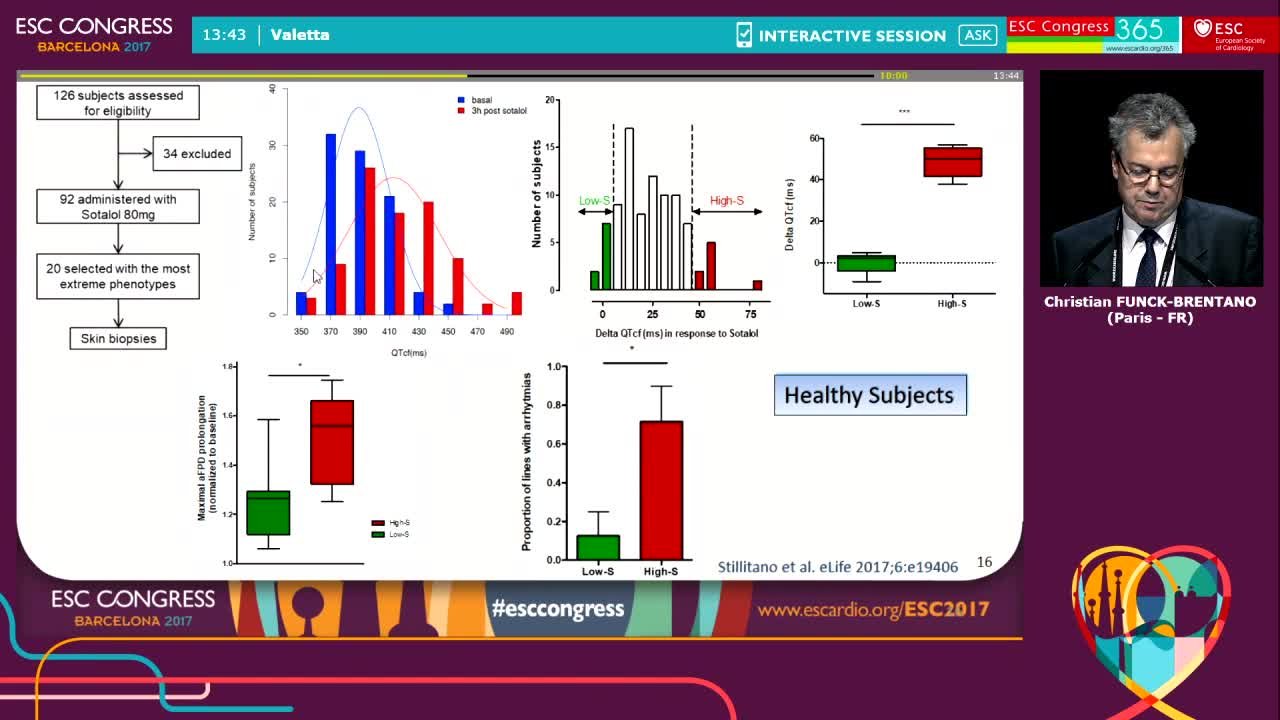Click the 13:44 end time marker

coord(1006,76)
